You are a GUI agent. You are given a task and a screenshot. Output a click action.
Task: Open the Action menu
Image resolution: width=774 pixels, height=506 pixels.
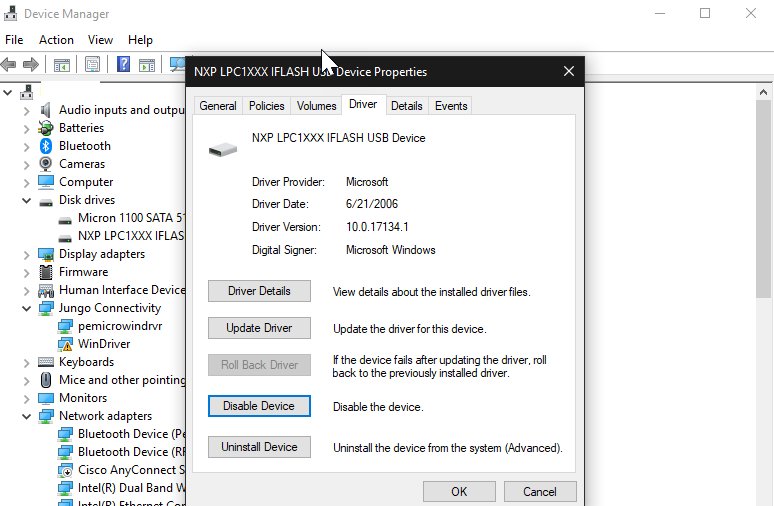(x=56, y=39)
